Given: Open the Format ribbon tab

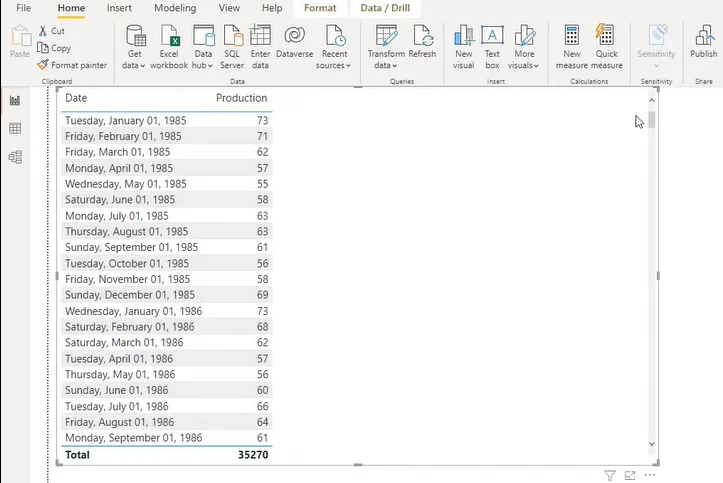Looking at the screenshot, I should click(x=320, y=8).
